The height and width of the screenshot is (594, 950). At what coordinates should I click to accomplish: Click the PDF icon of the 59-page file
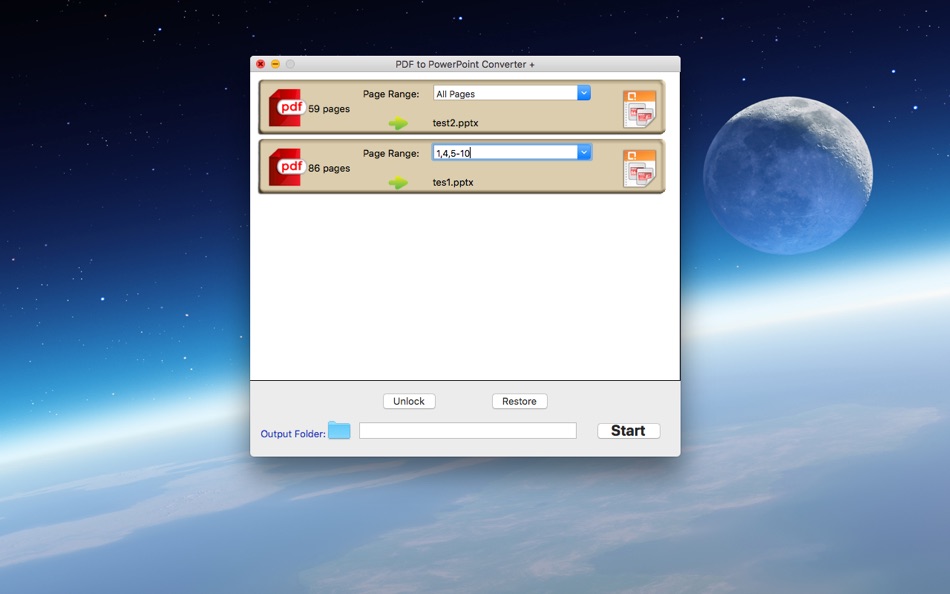286,108
